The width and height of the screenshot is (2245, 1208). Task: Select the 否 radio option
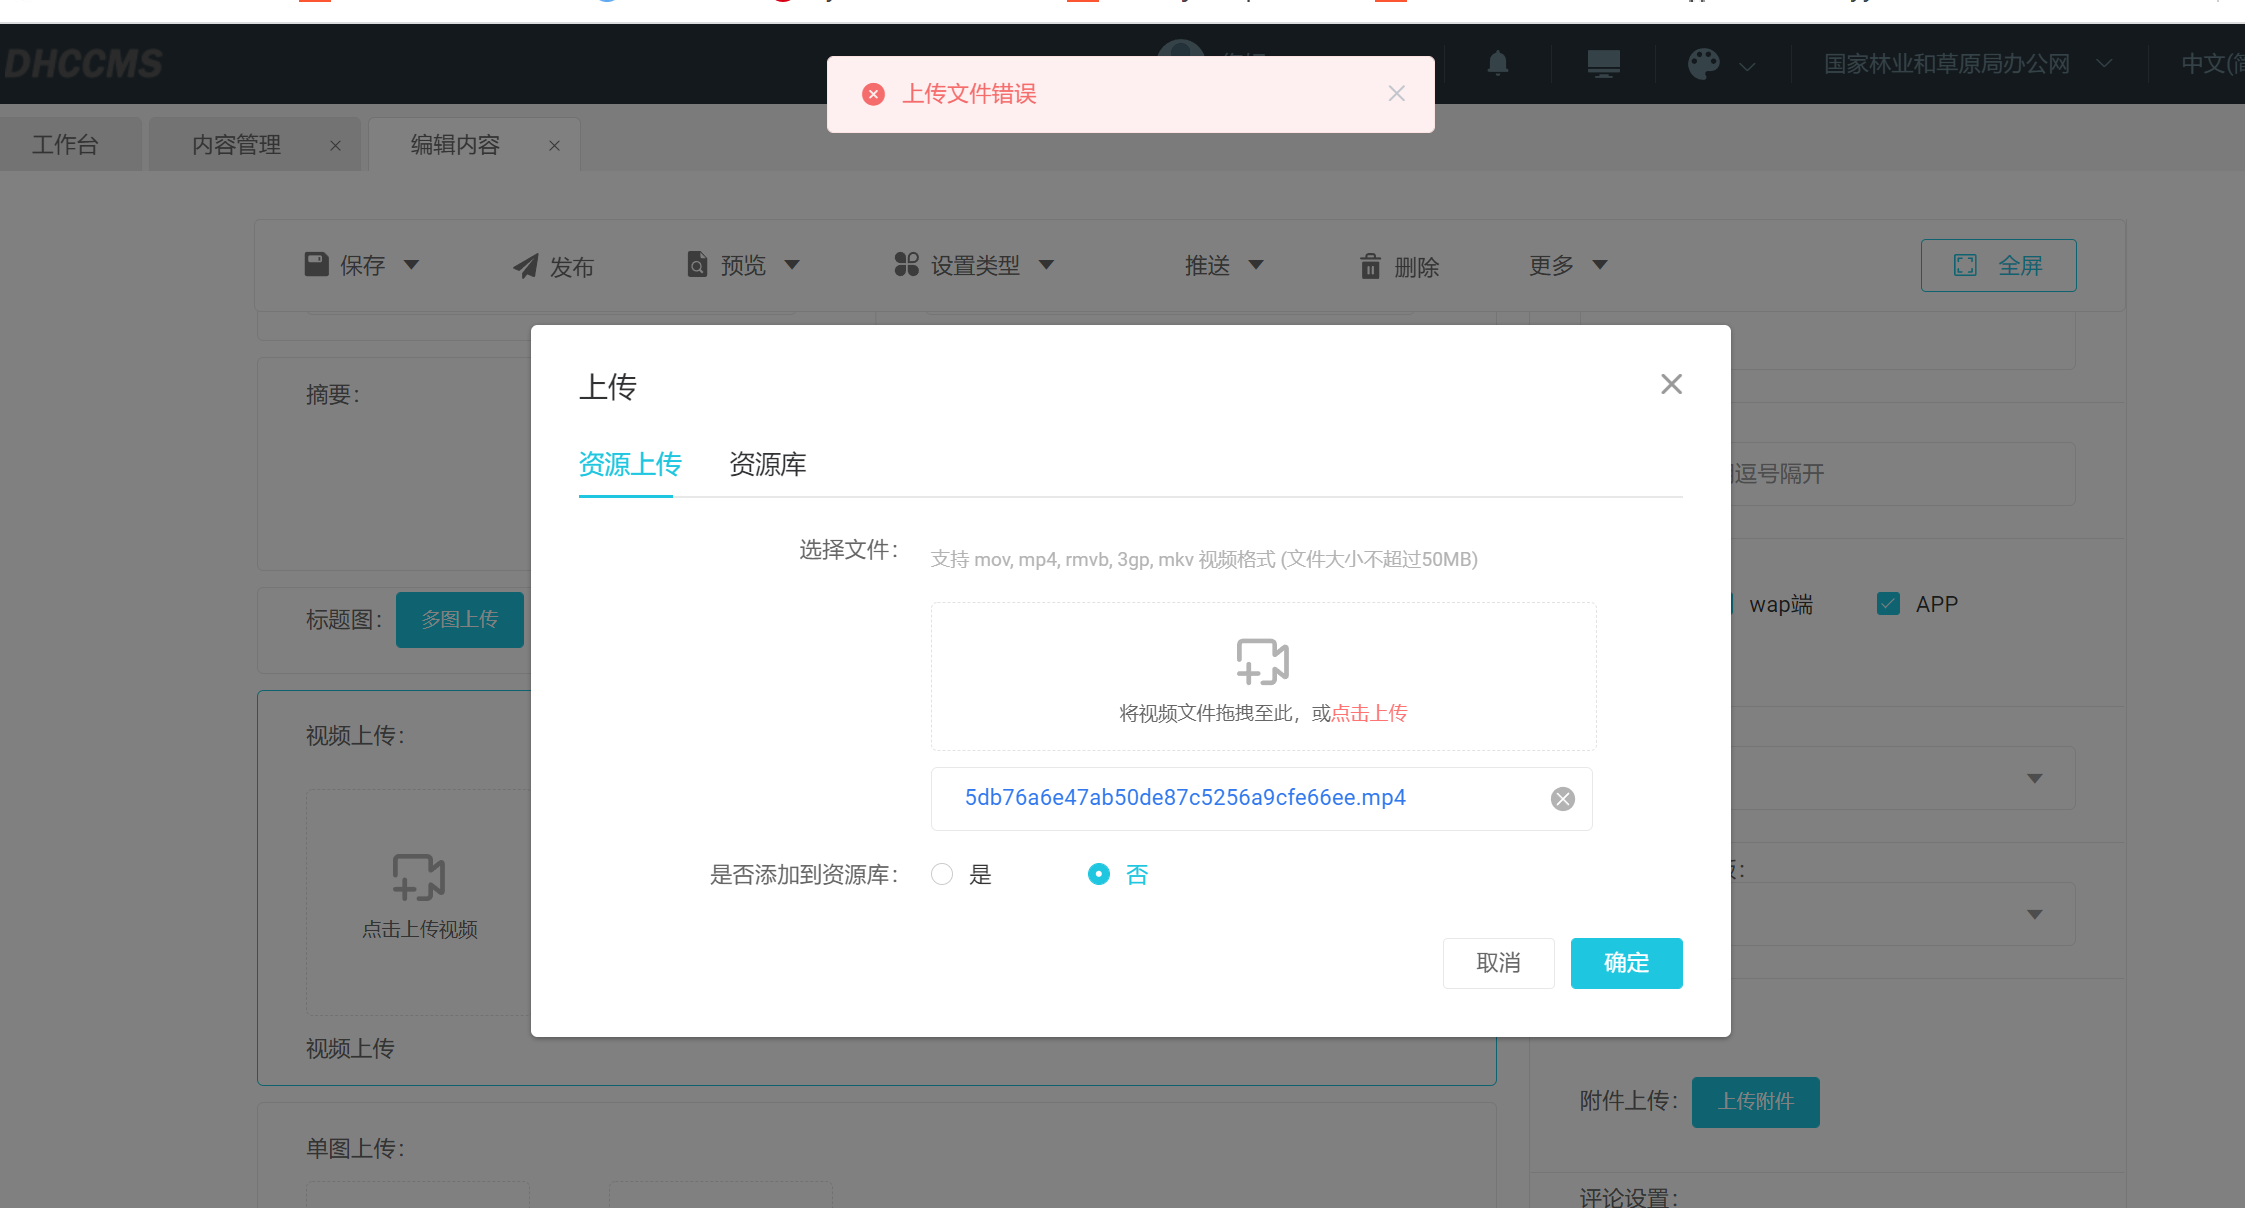(x=1099, y=875)
